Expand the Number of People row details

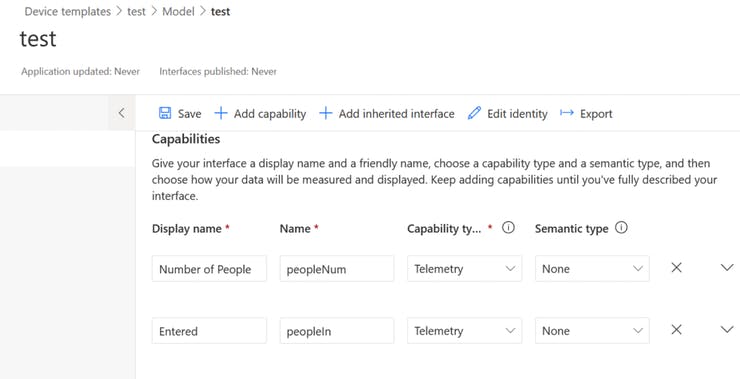[x=727, y=268]
